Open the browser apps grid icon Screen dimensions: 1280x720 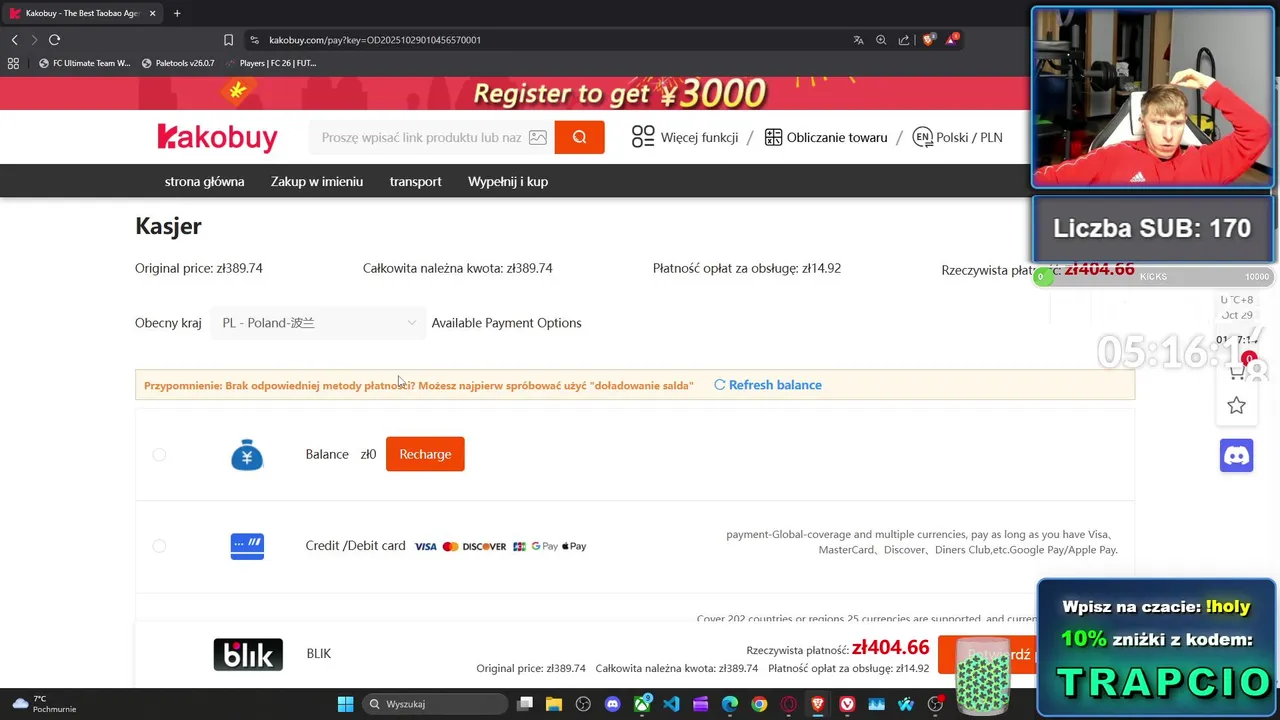pyautogui.click(x=13, y=63)
